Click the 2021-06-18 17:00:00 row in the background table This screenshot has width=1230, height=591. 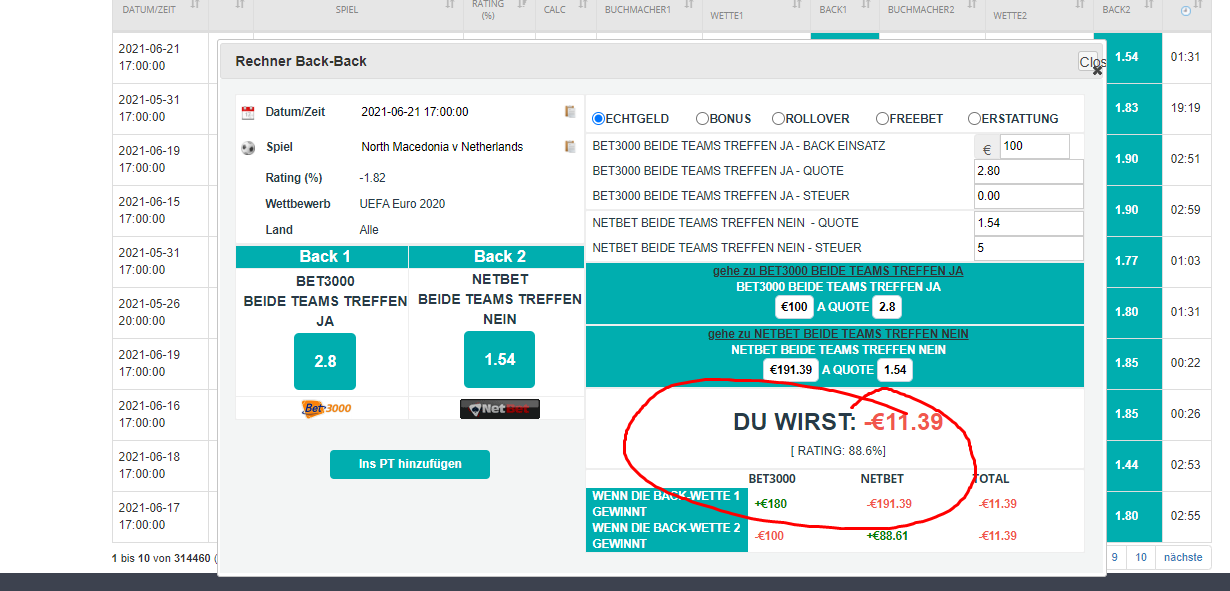(x=160, y=465)
